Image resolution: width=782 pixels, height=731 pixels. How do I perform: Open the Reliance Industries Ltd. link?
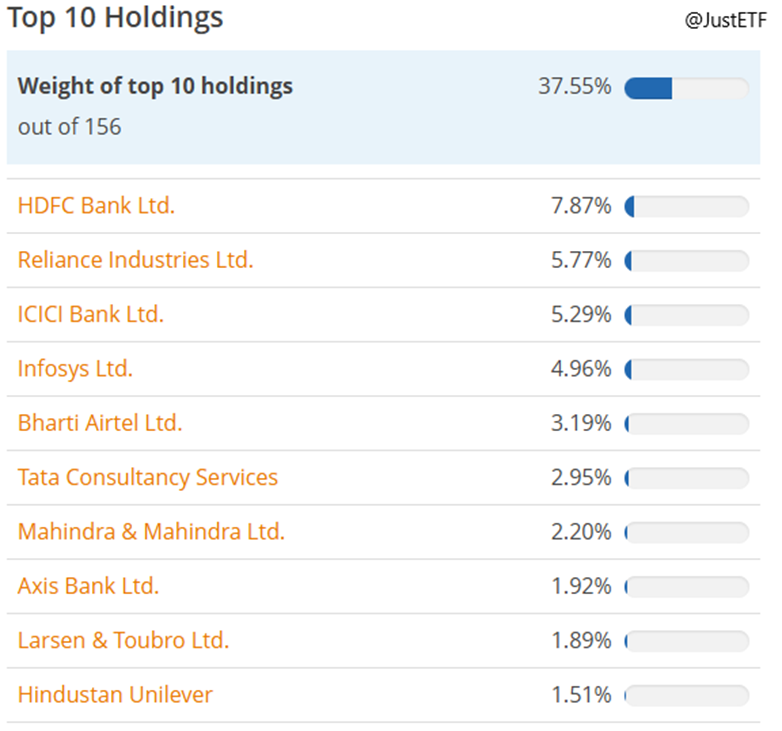coord(135,260)
